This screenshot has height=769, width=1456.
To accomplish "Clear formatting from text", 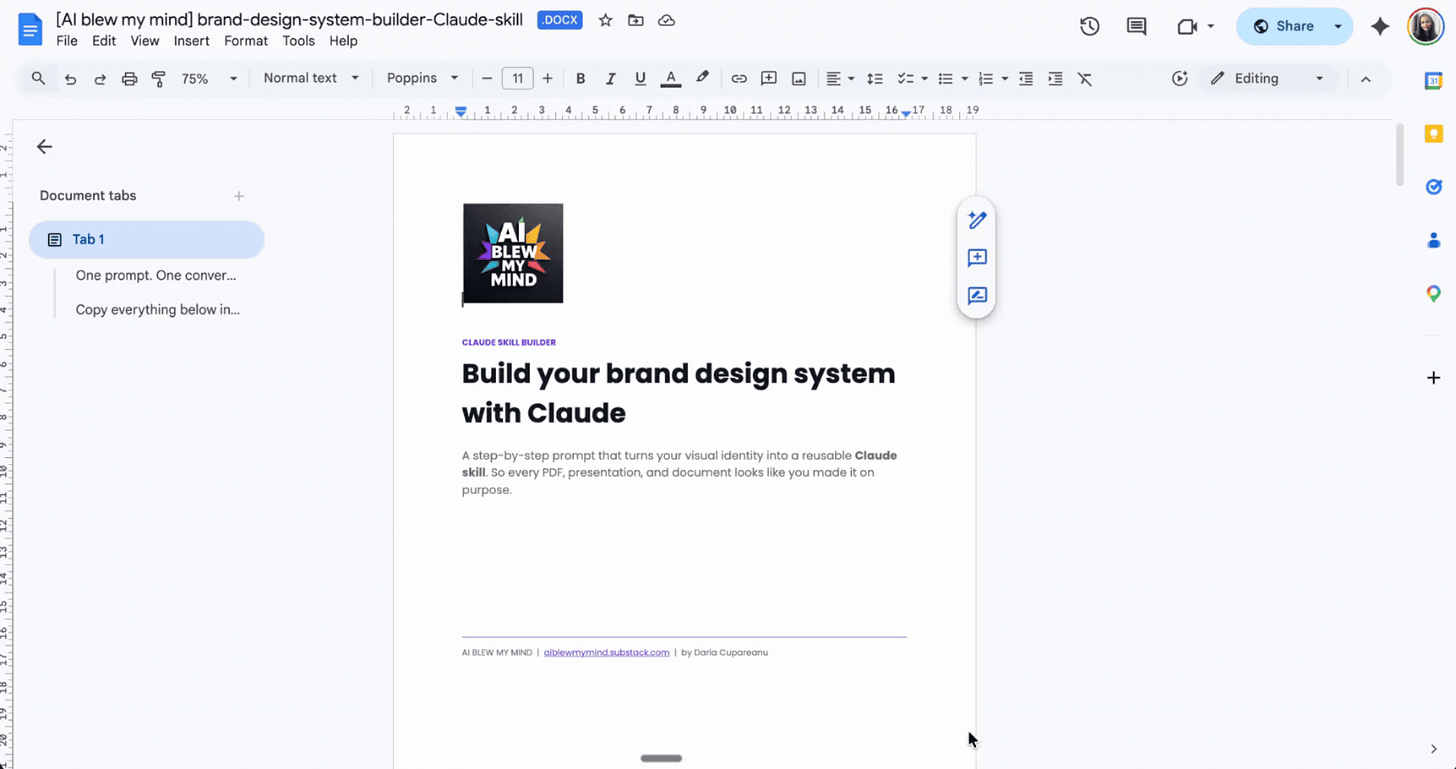I will click(1085, 78).
